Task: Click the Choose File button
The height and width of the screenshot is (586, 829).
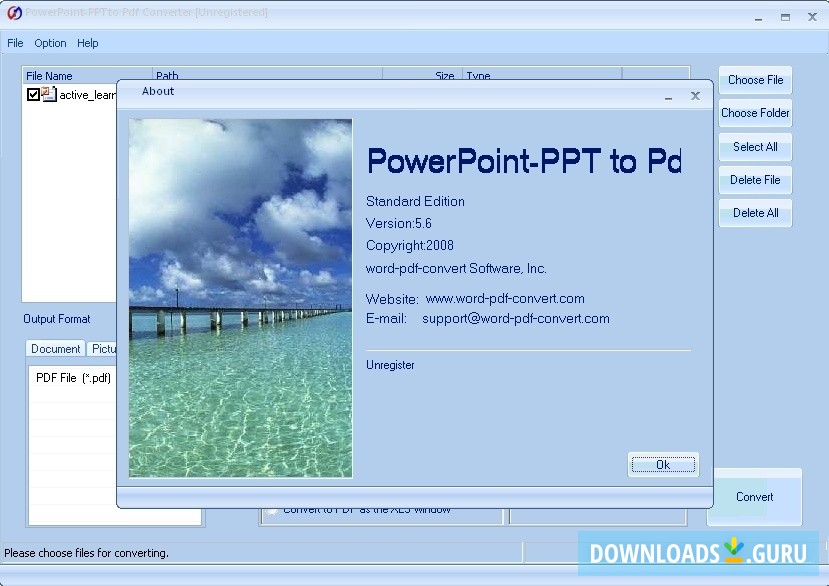Action: [755, 80]
